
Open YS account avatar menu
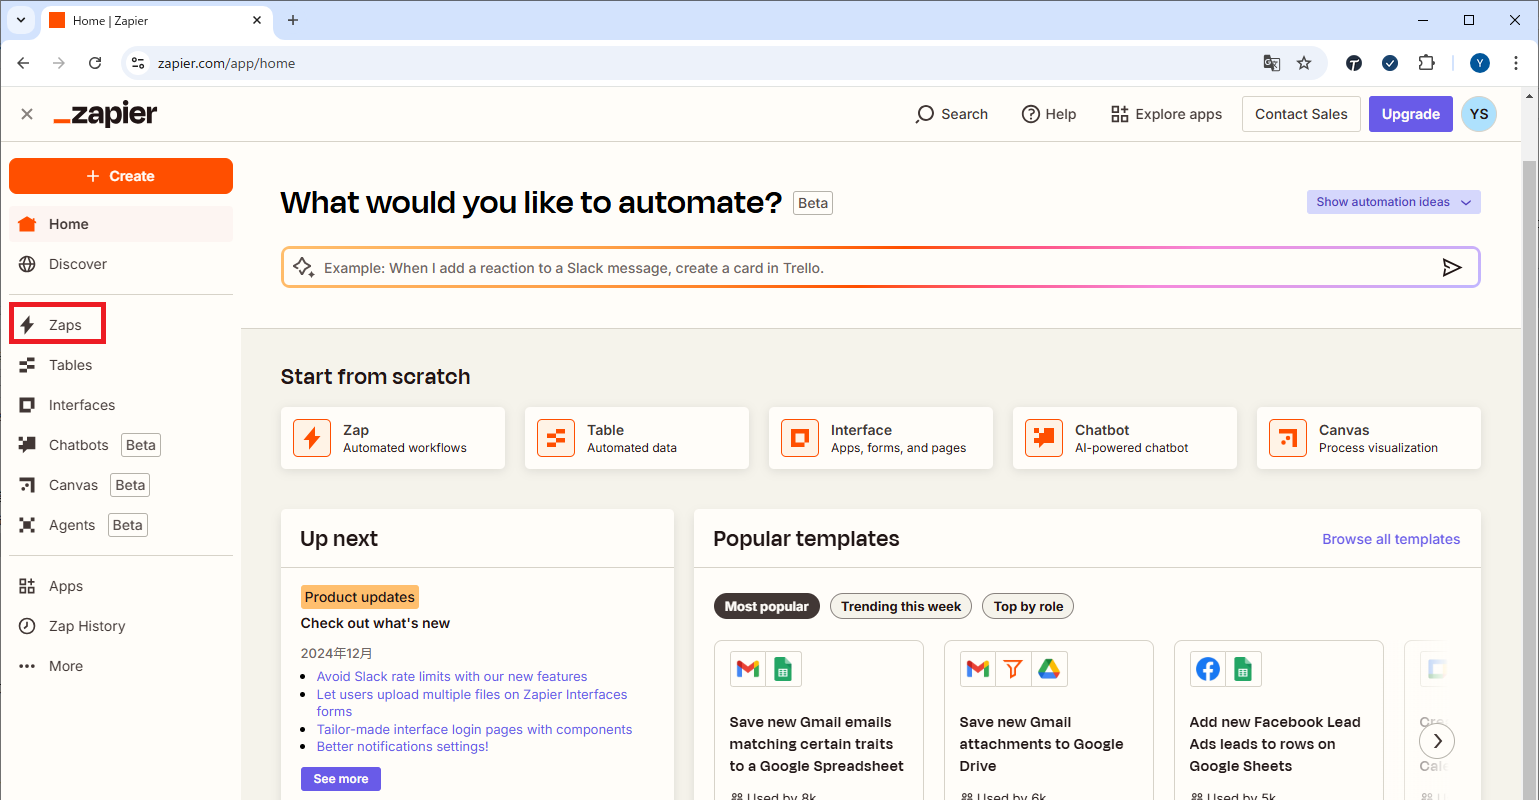1479,114
